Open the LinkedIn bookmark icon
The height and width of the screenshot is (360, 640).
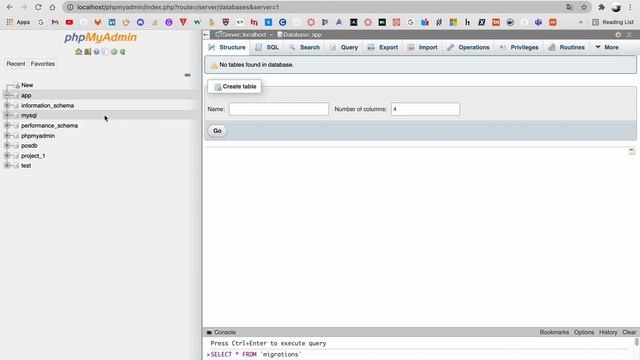(x=112, y=22)
